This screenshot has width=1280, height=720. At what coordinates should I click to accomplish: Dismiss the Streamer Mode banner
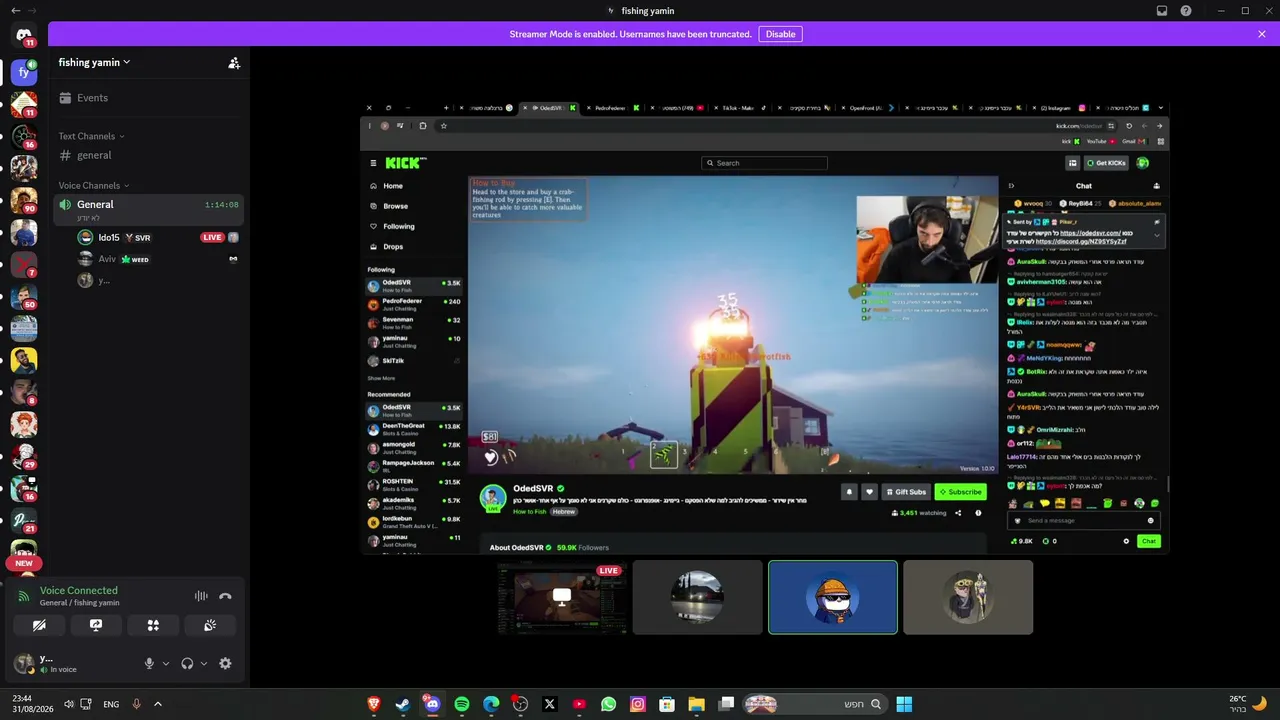click(x=1262, y=34)
